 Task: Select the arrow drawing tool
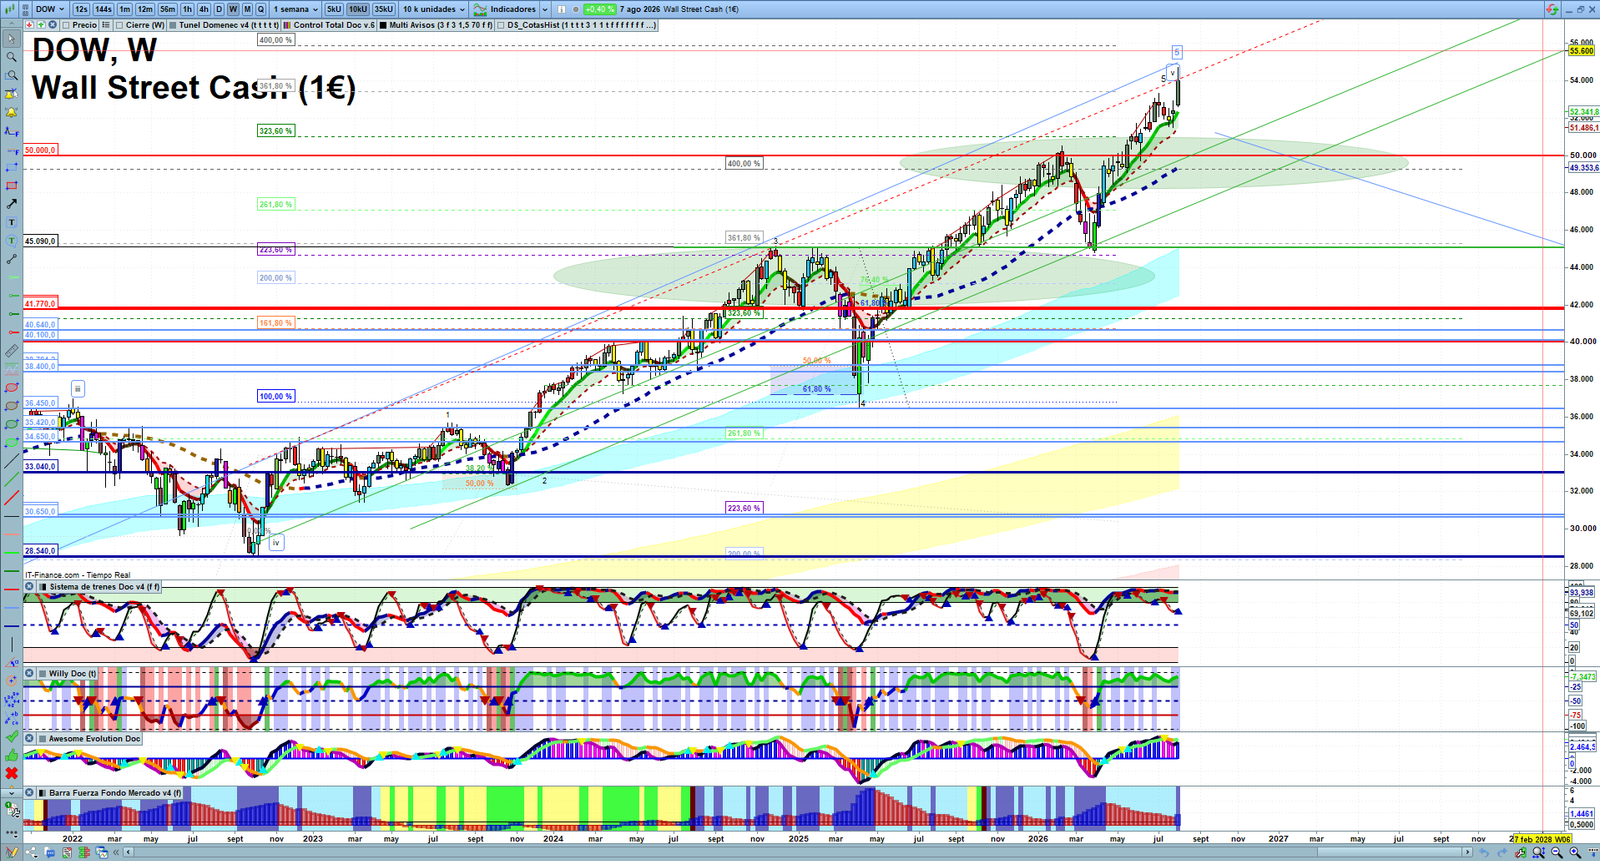tap(11, 203)
